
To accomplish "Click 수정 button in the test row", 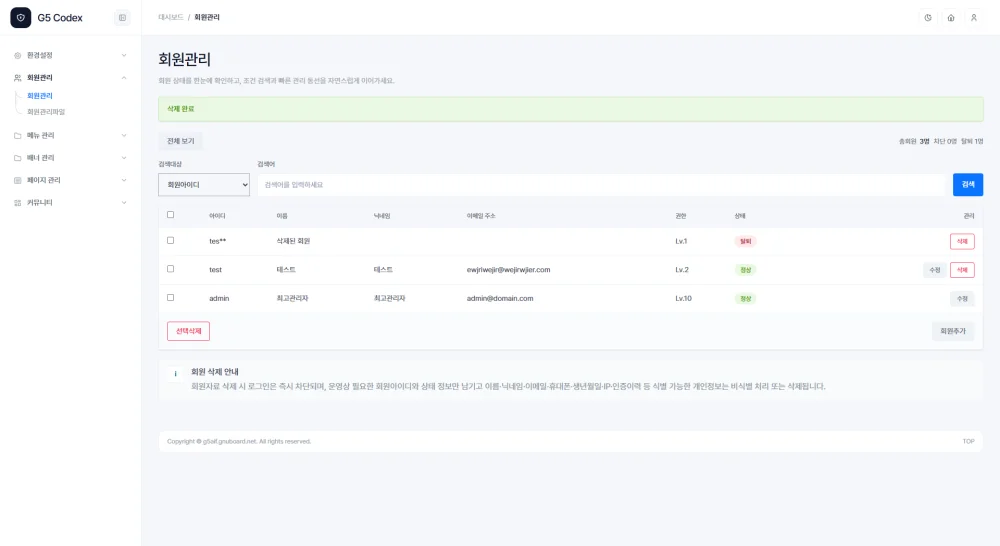I will pos(934,270).
